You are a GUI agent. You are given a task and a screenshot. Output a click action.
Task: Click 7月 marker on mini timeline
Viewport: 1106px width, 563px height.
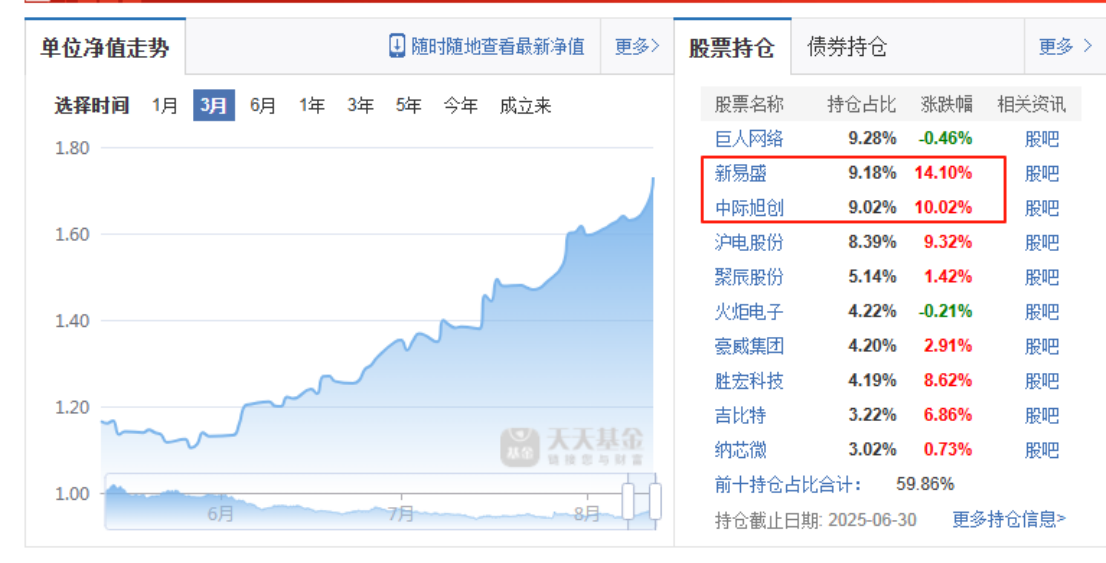click(401, 514)
